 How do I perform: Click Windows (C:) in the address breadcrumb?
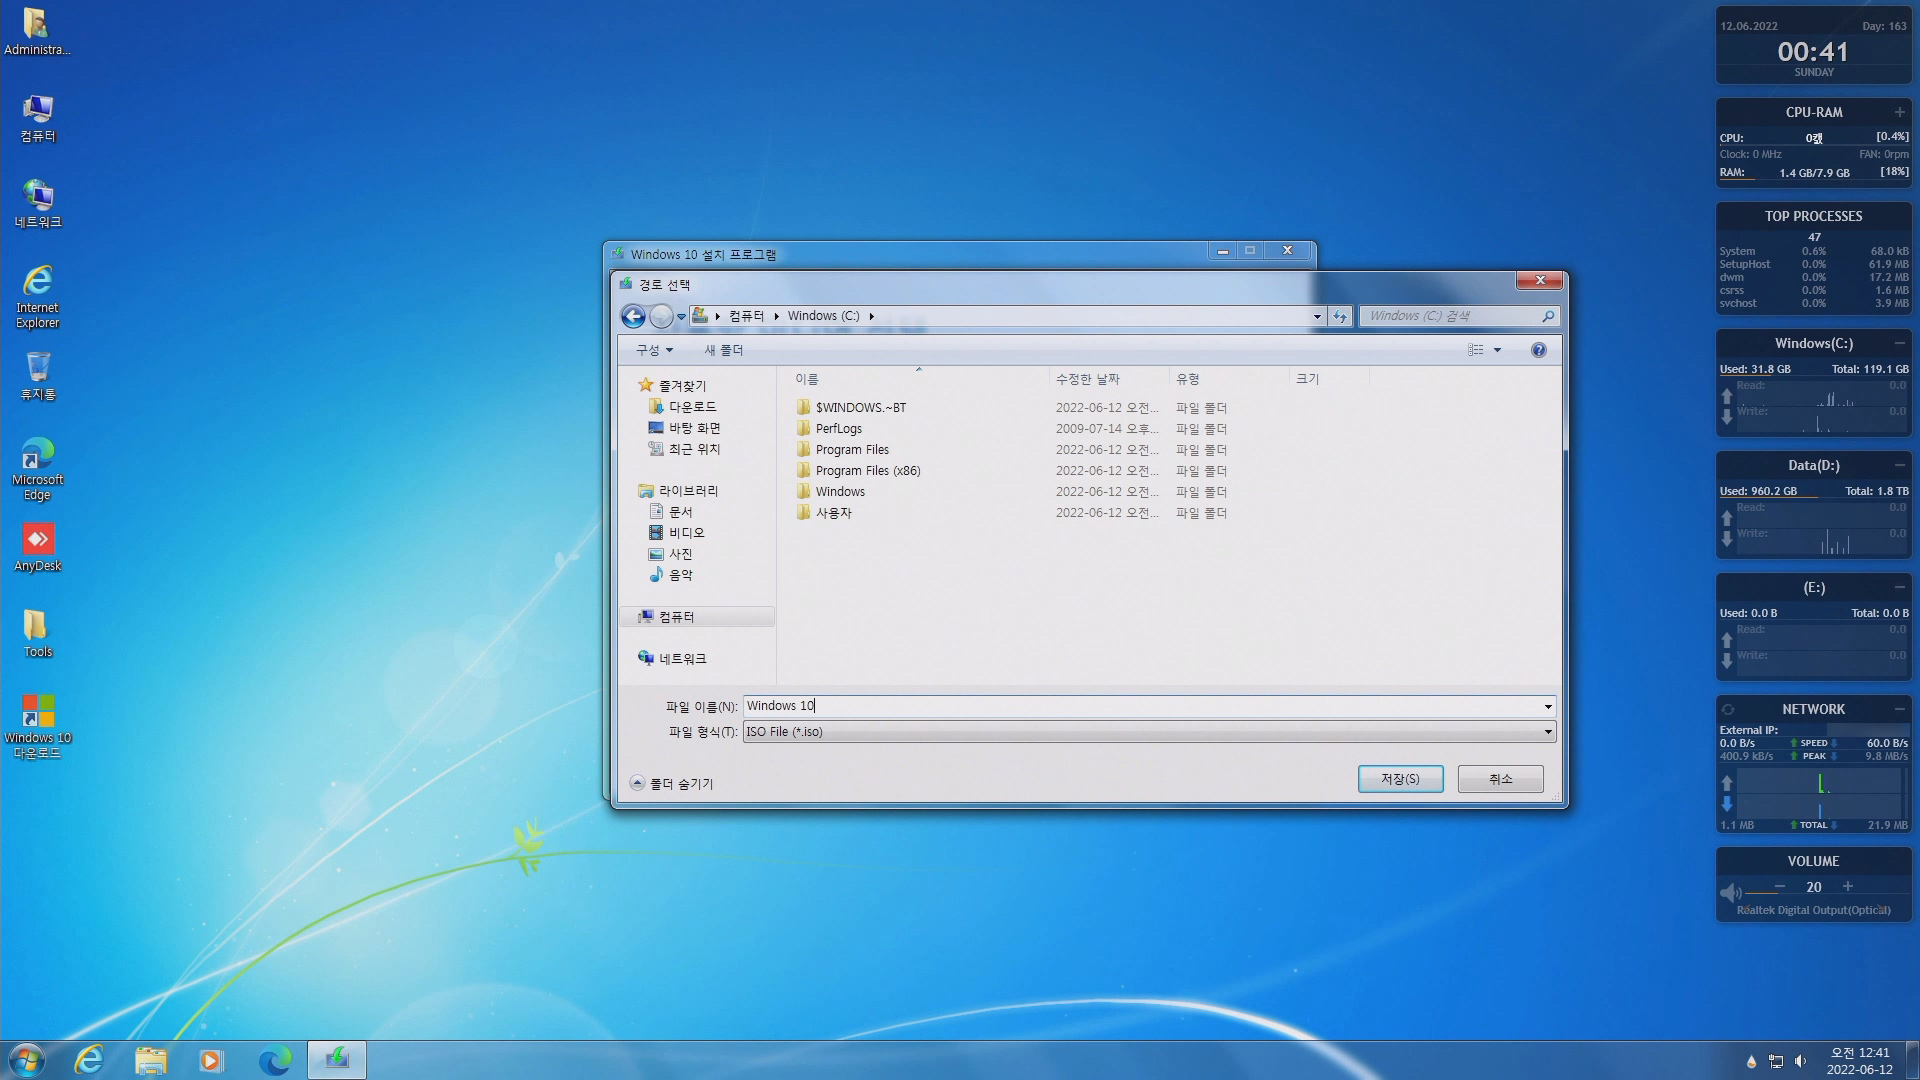[x=823, y=316]
